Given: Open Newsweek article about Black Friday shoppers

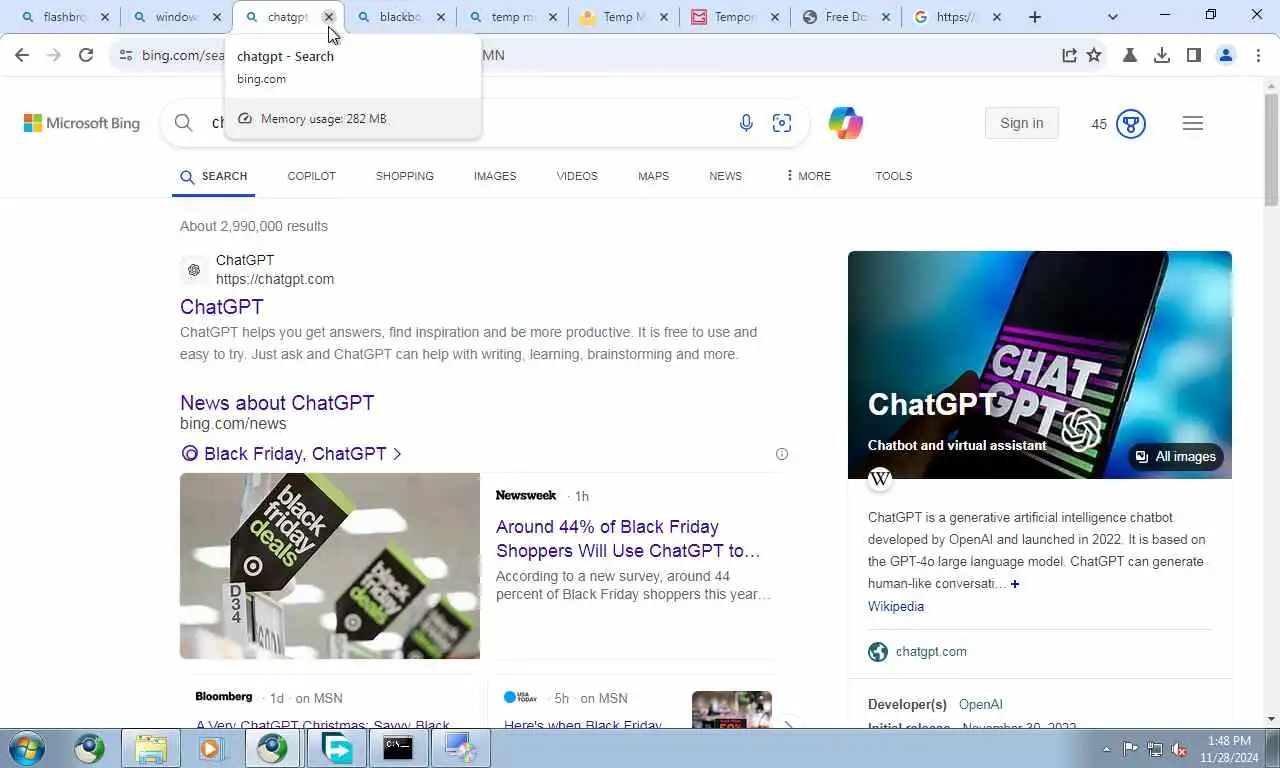Looking at the screenshot, I should (x=628, y=539).
